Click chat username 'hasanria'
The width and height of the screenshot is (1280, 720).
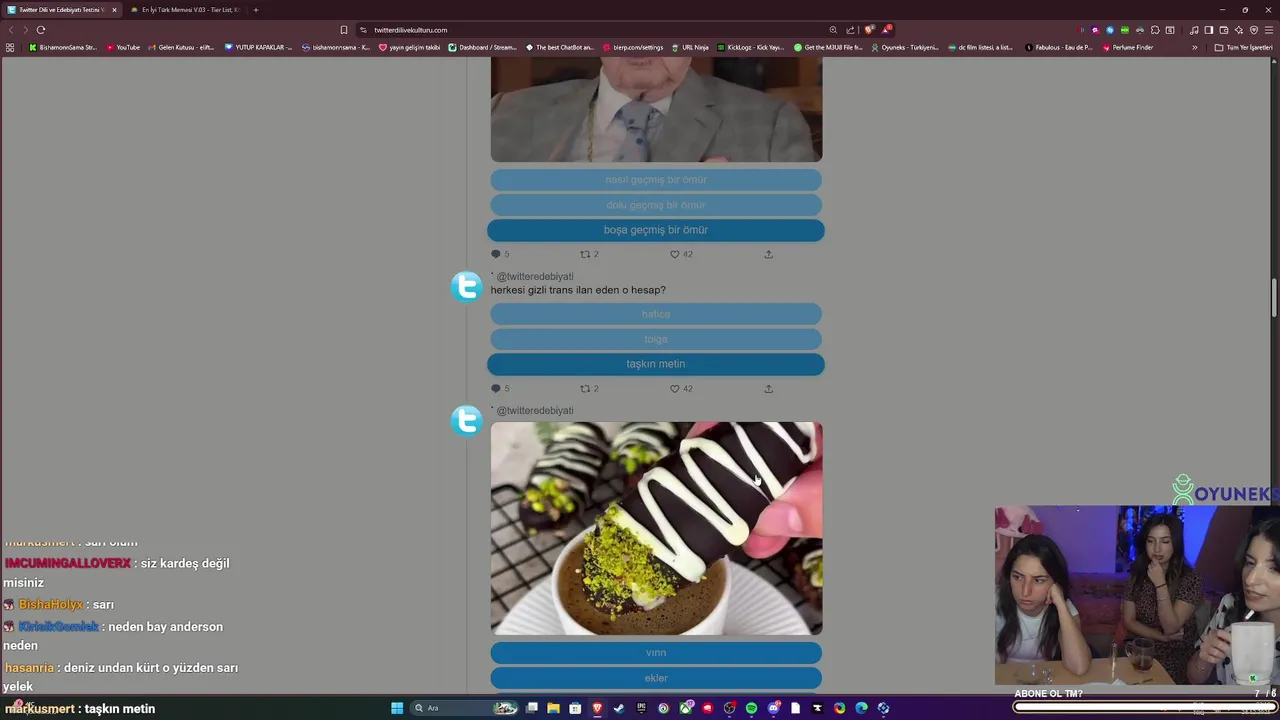point(29,668)
